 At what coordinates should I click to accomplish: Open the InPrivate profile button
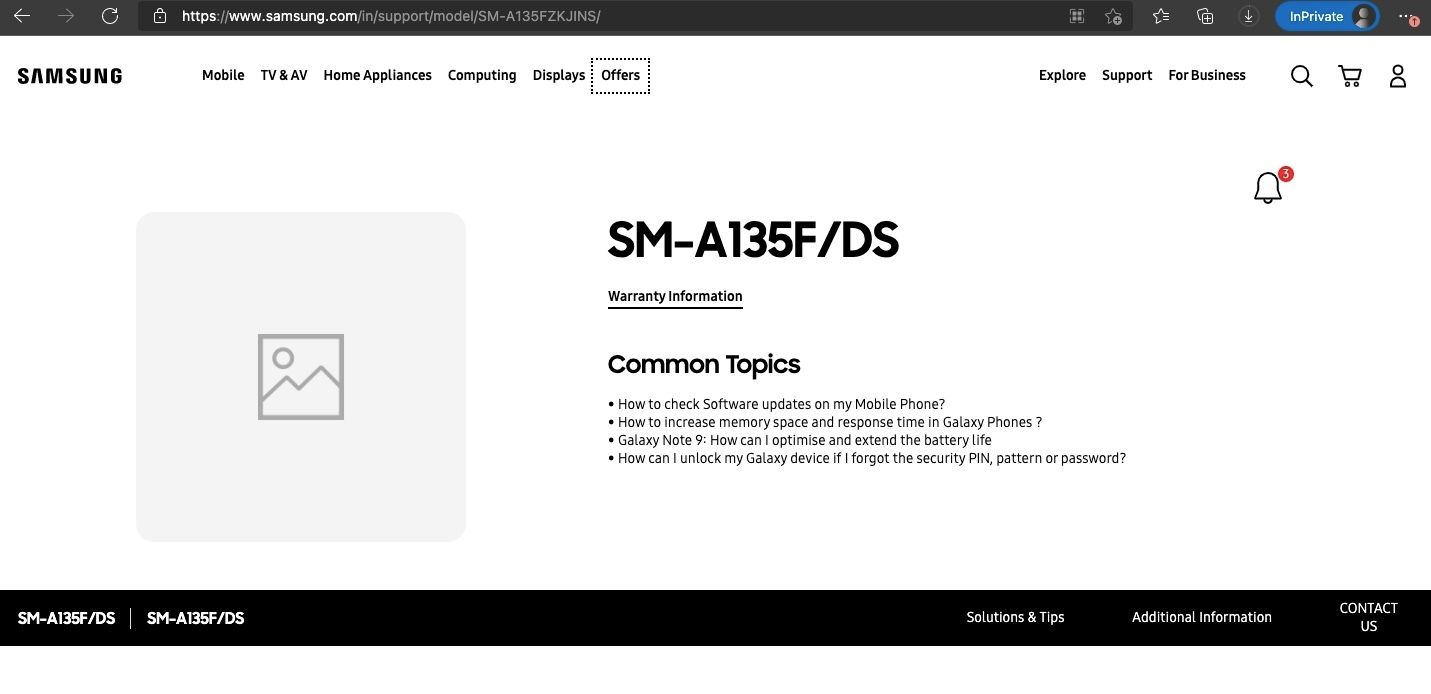[x=1327, y=16]
